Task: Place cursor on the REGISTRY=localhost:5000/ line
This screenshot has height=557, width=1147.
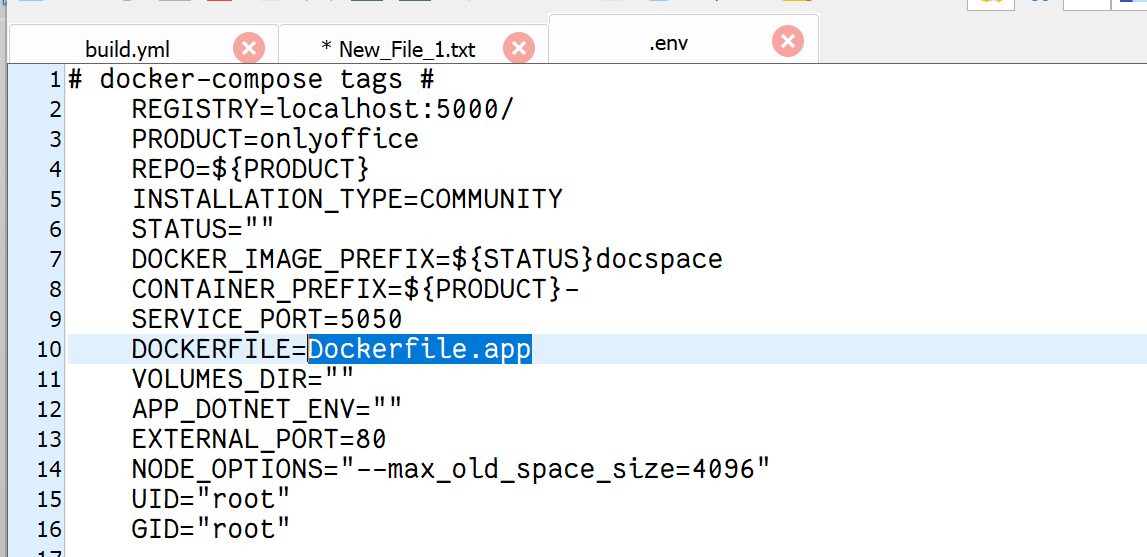Action: click(x=323, y=109)
